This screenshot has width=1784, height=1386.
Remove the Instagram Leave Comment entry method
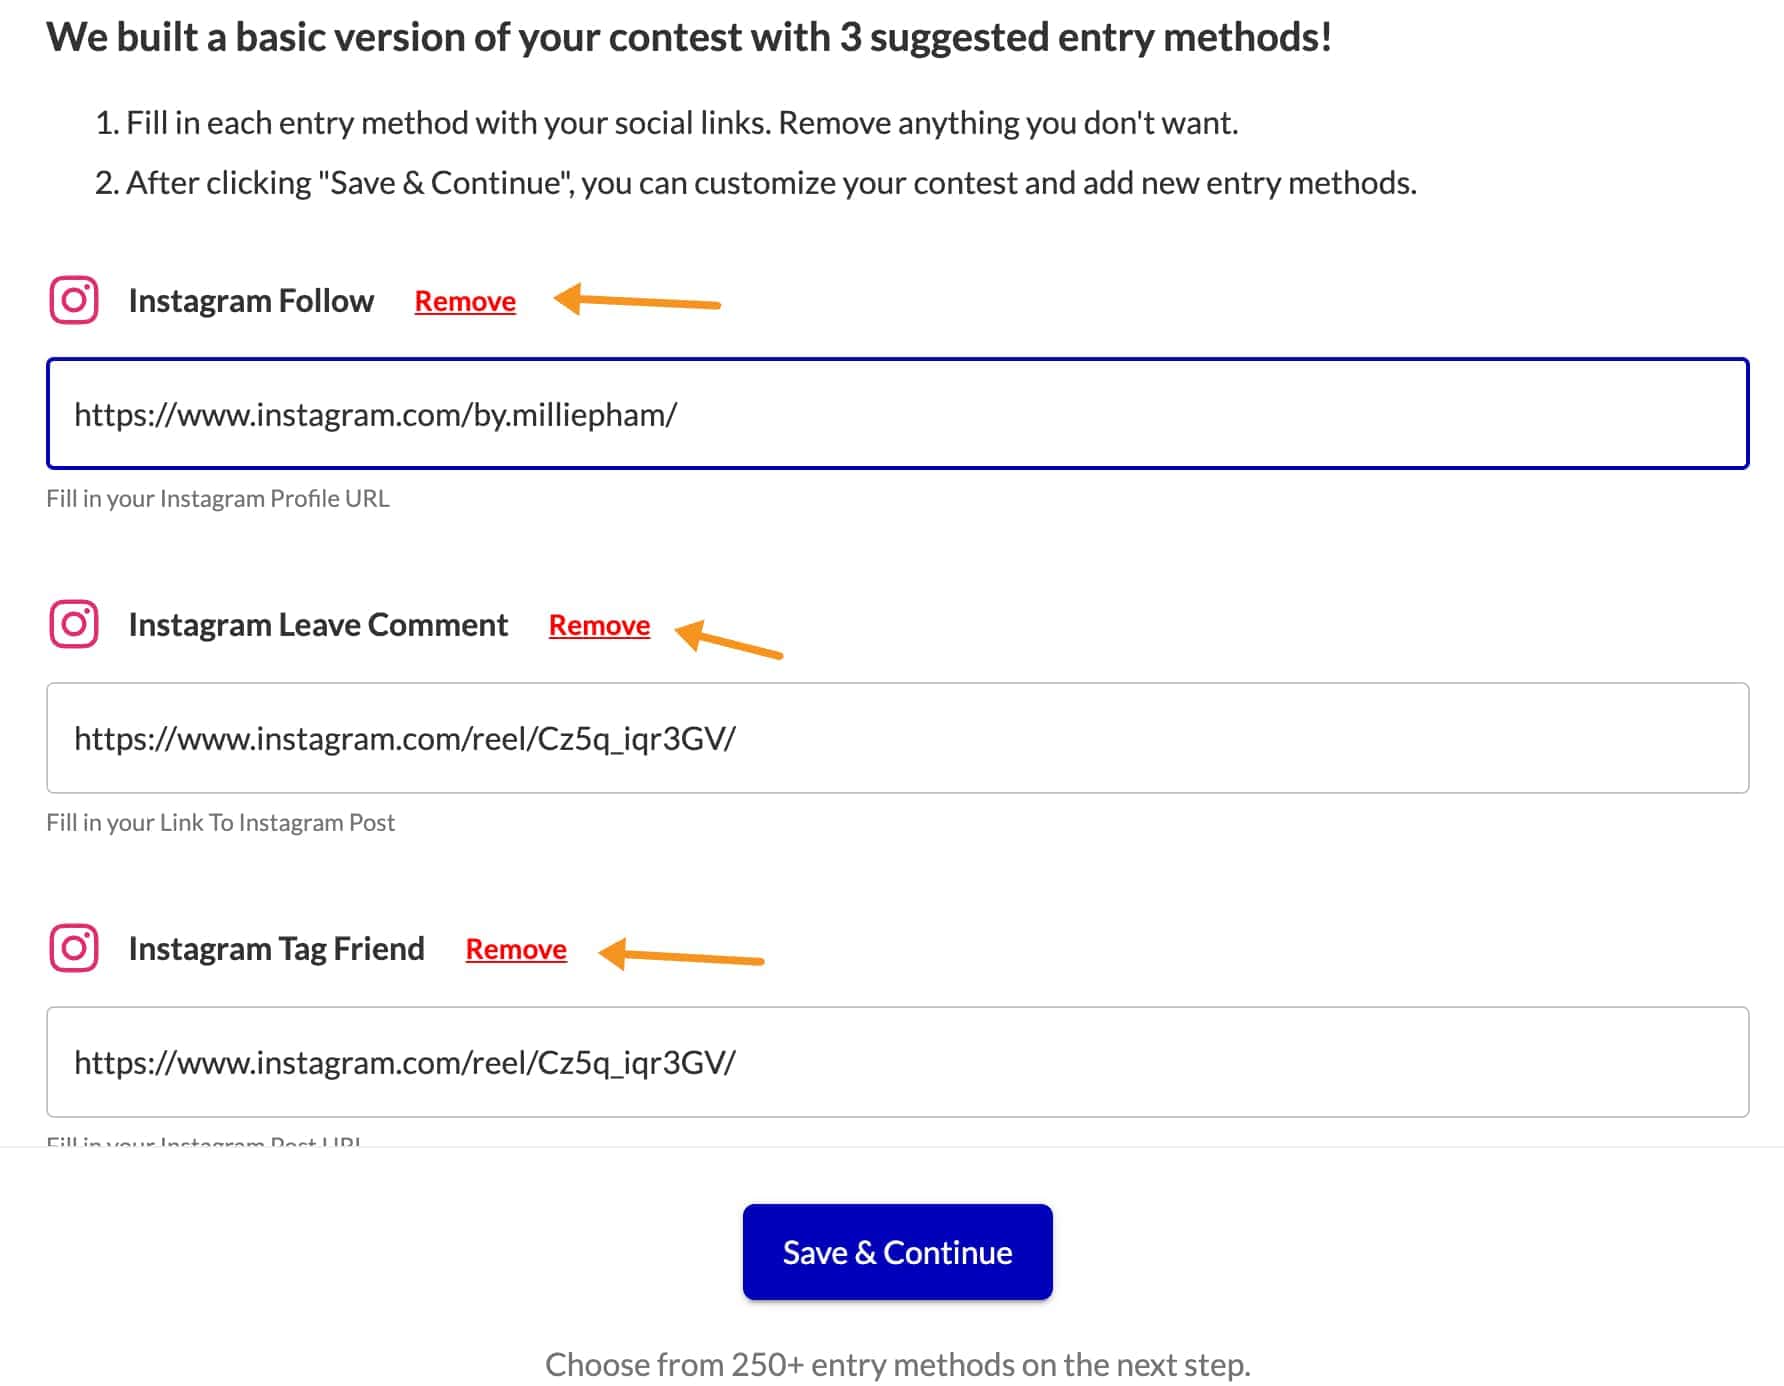[598, 624]
